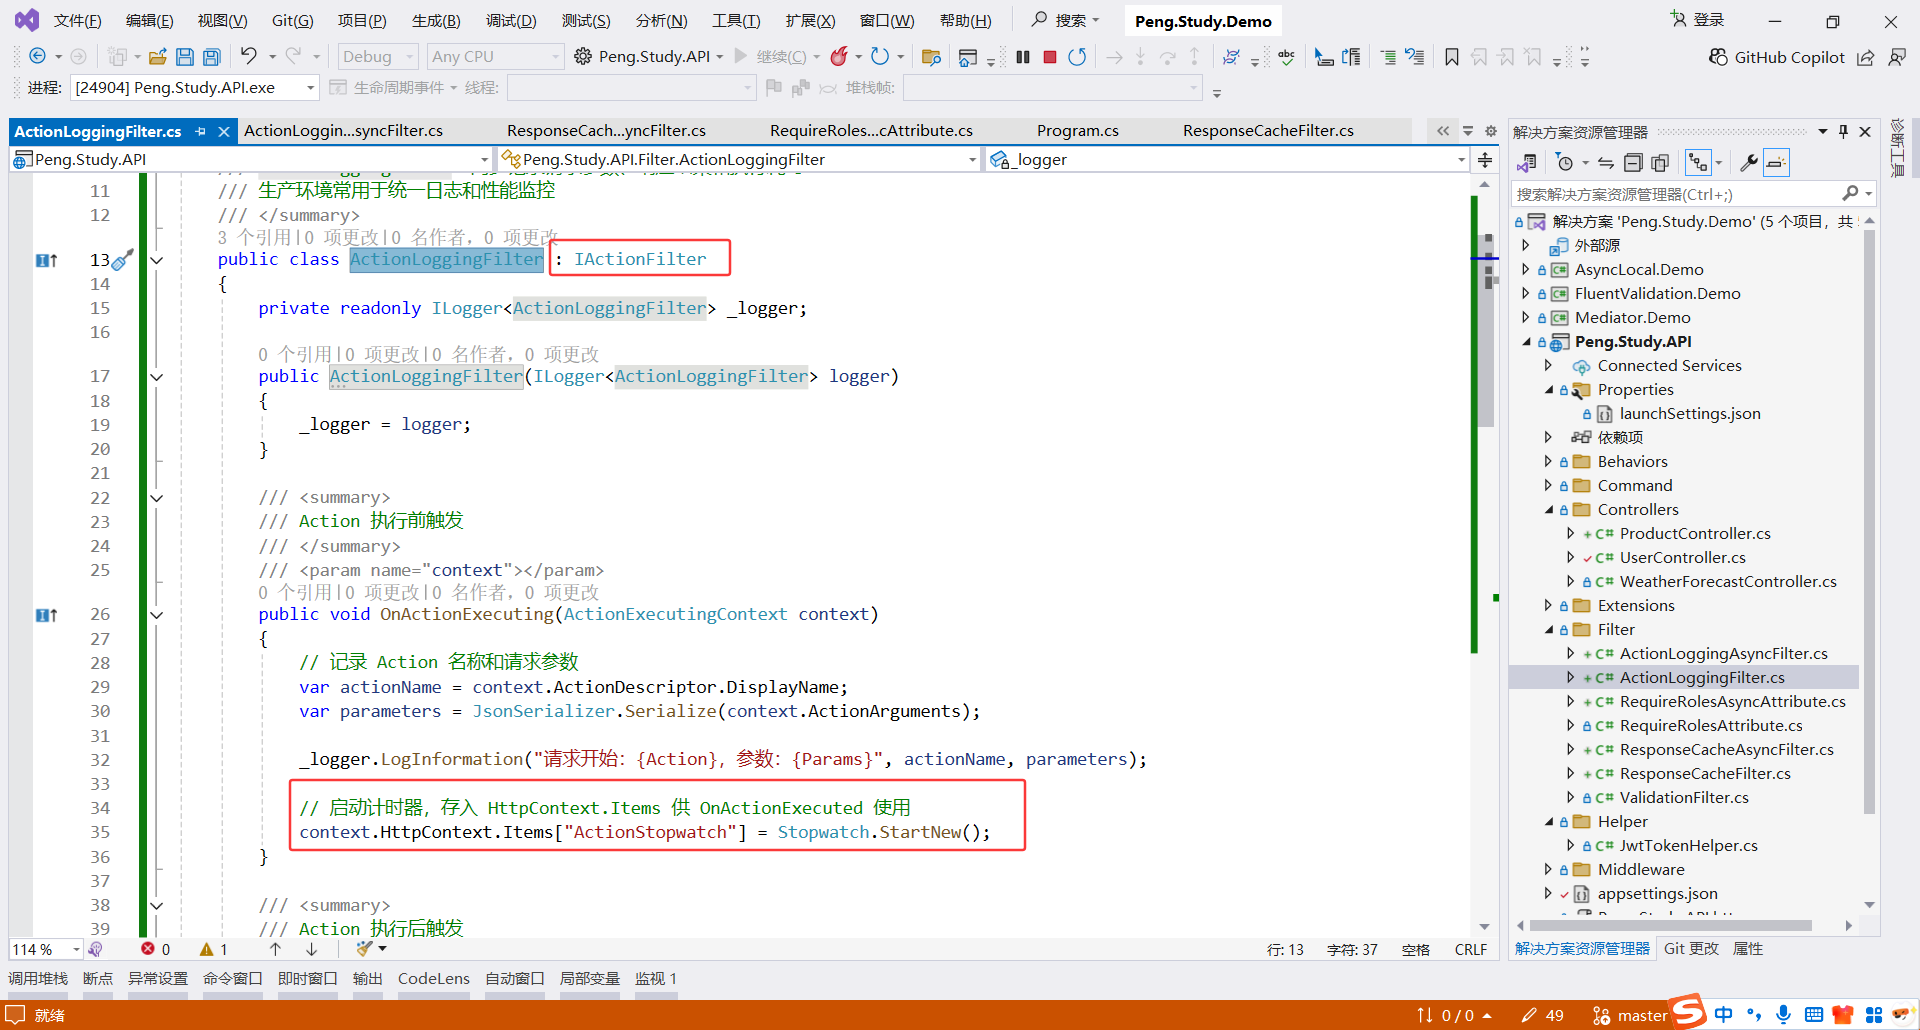1920x1030 pixels.
Task: Go to previous issue up arrow
Action: 276,949
